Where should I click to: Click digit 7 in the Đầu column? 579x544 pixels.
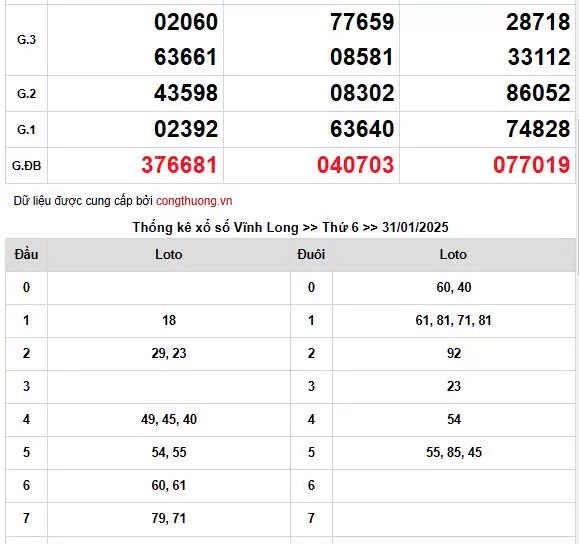(26, 519)
